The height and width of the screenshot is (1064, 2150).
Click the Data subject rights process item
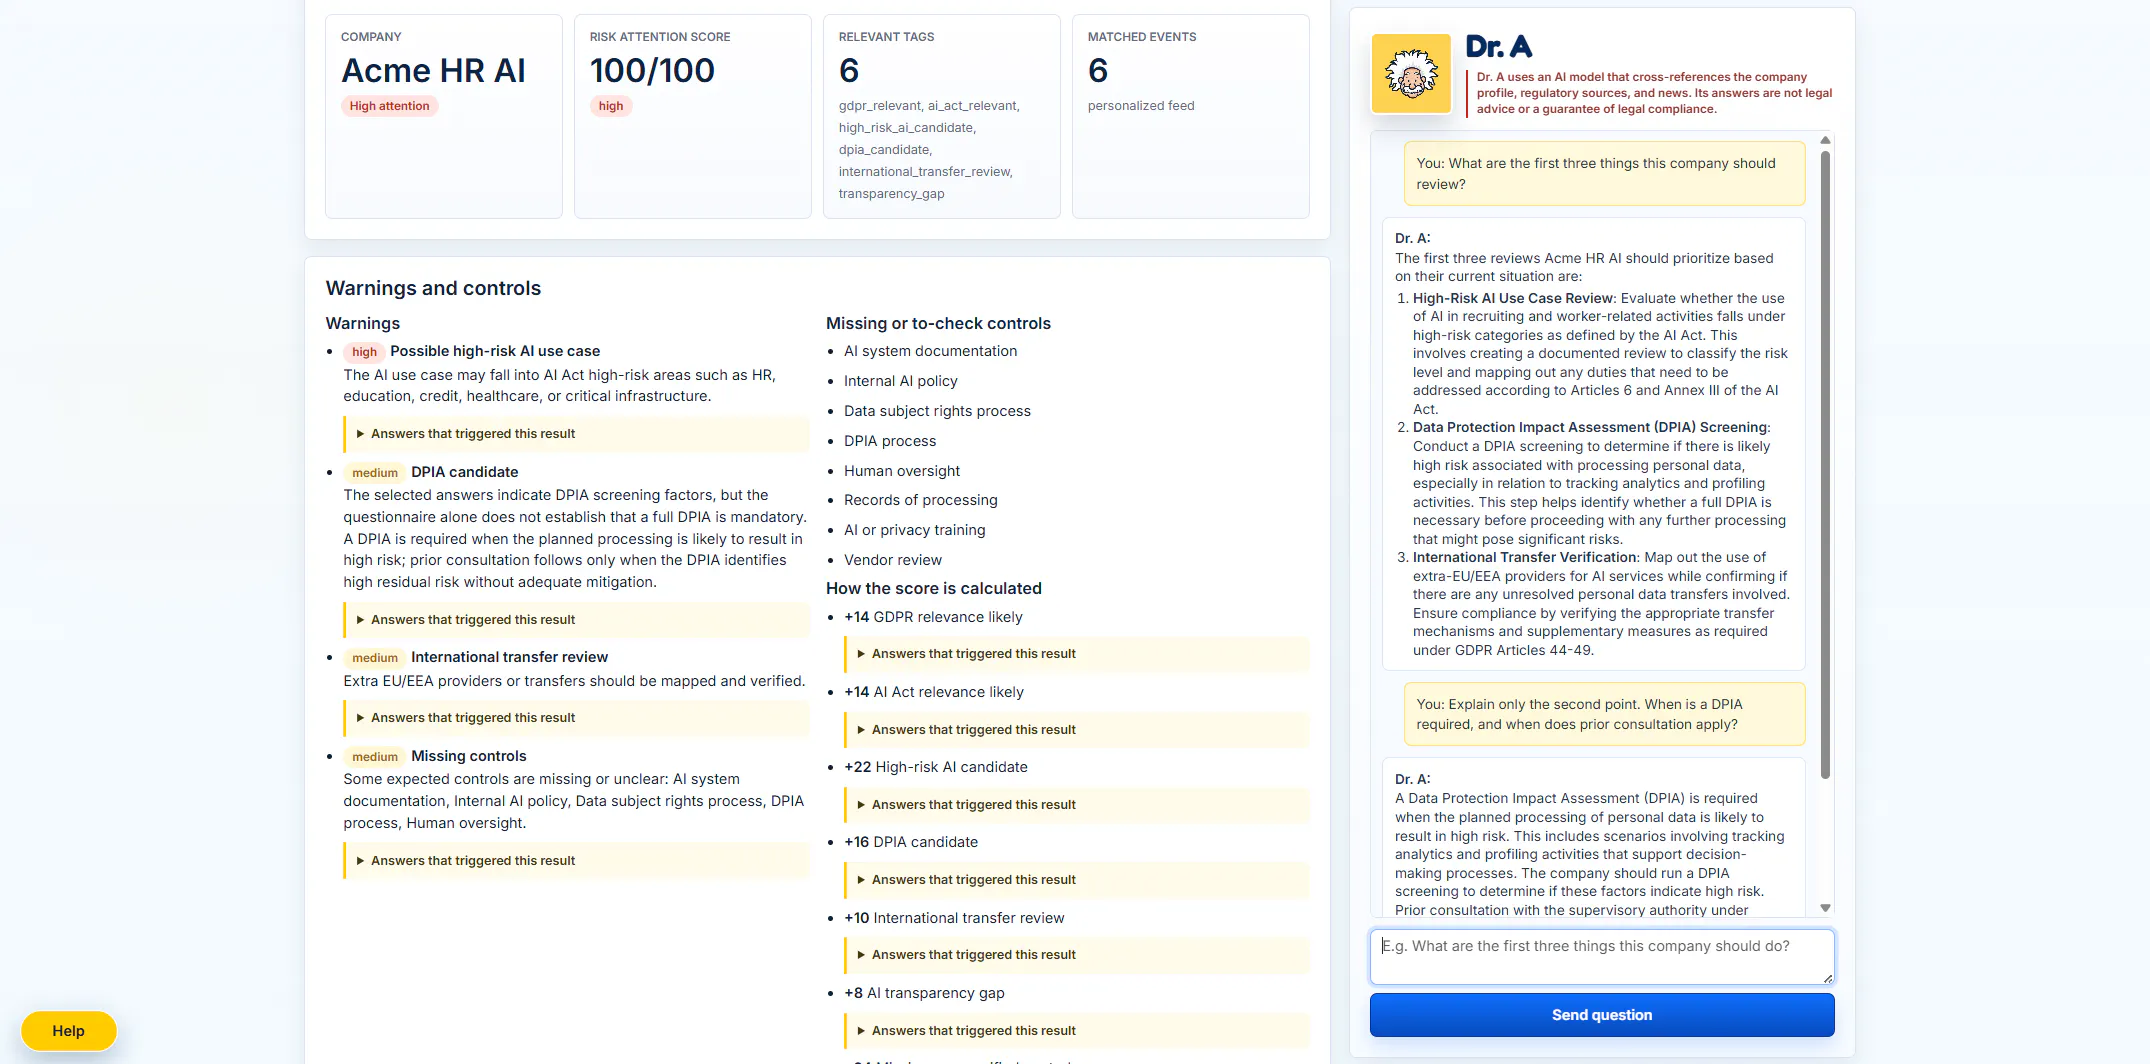pos(937,411)
